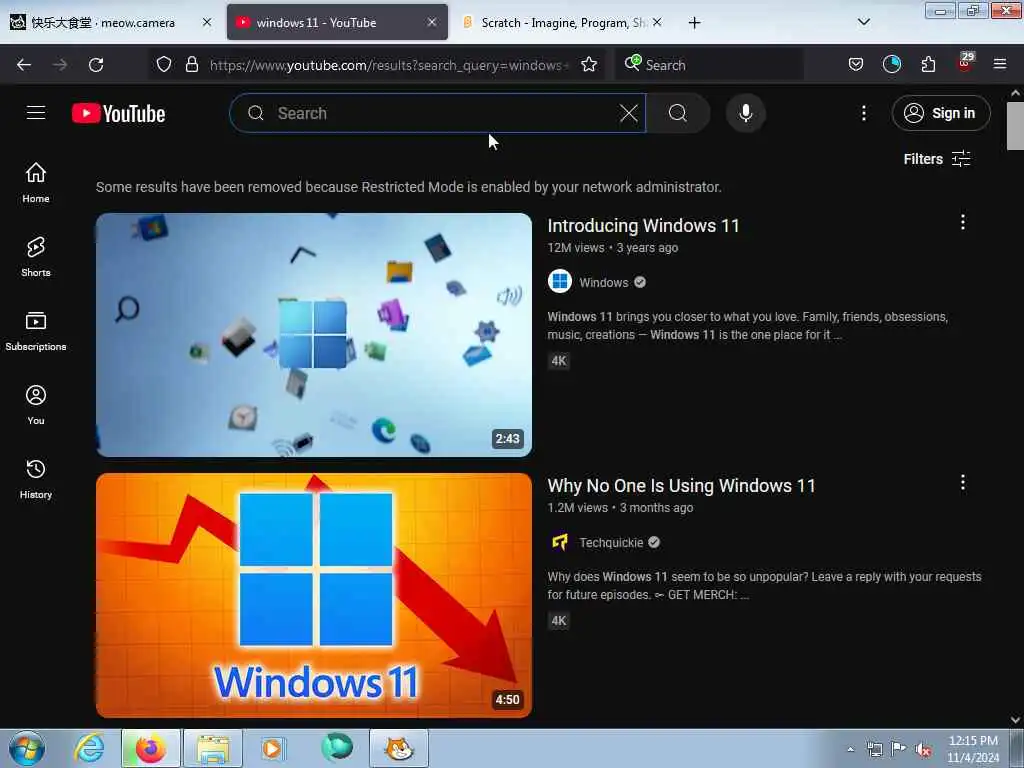Open Why No One Is Using Windows 11 title
Screen dimensions: 1024x768
[x=681, y=486]
